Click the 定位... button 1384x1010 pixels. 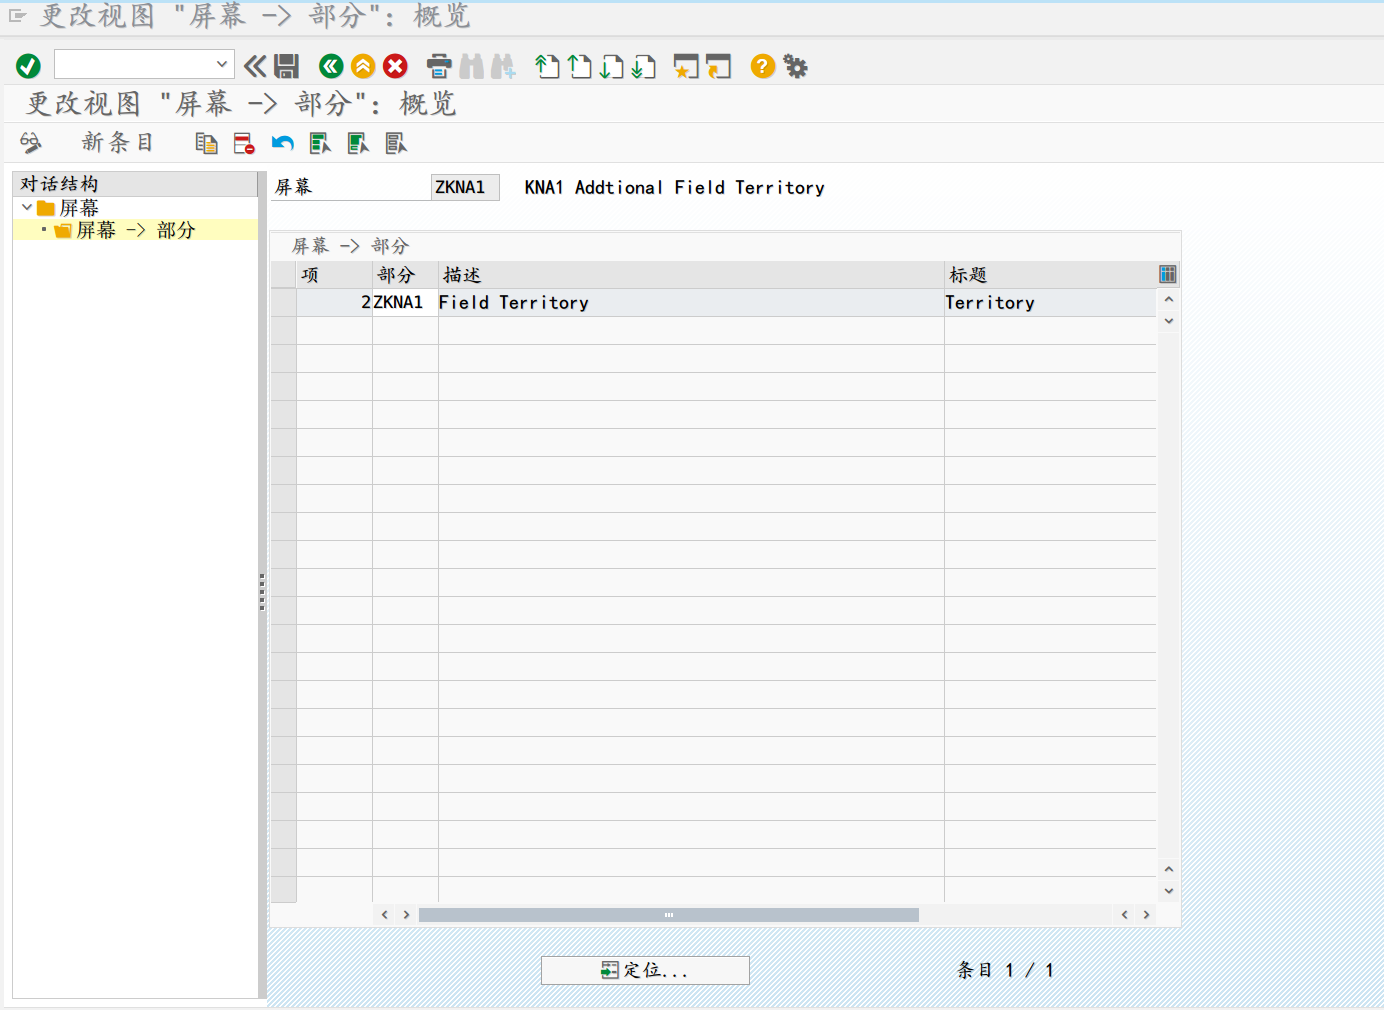tap(645, 970)
